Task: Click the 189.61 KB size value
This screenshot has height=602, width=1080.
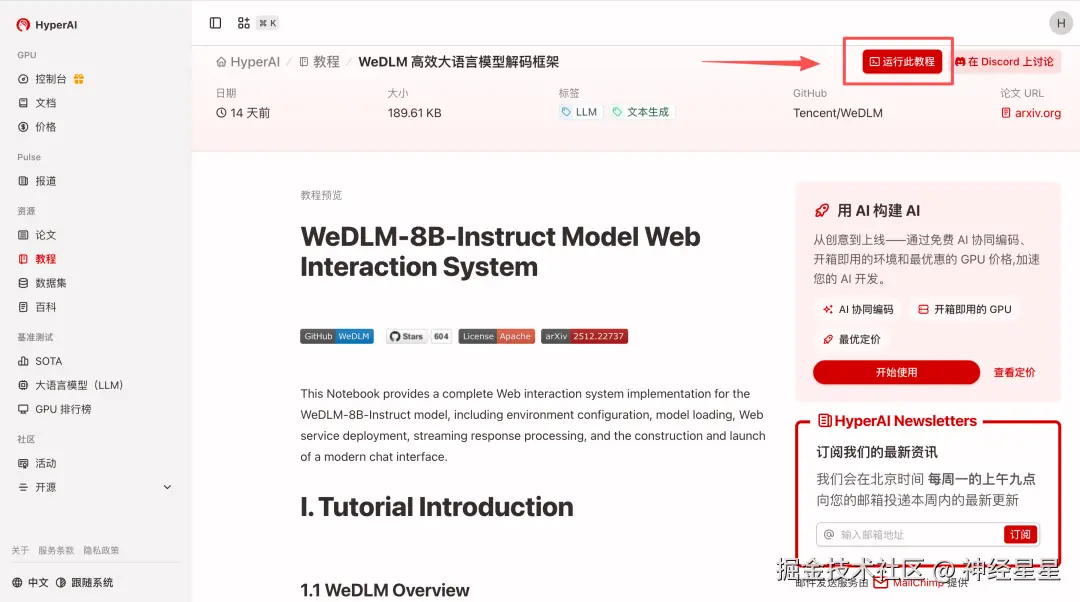Action: (414, 113)
